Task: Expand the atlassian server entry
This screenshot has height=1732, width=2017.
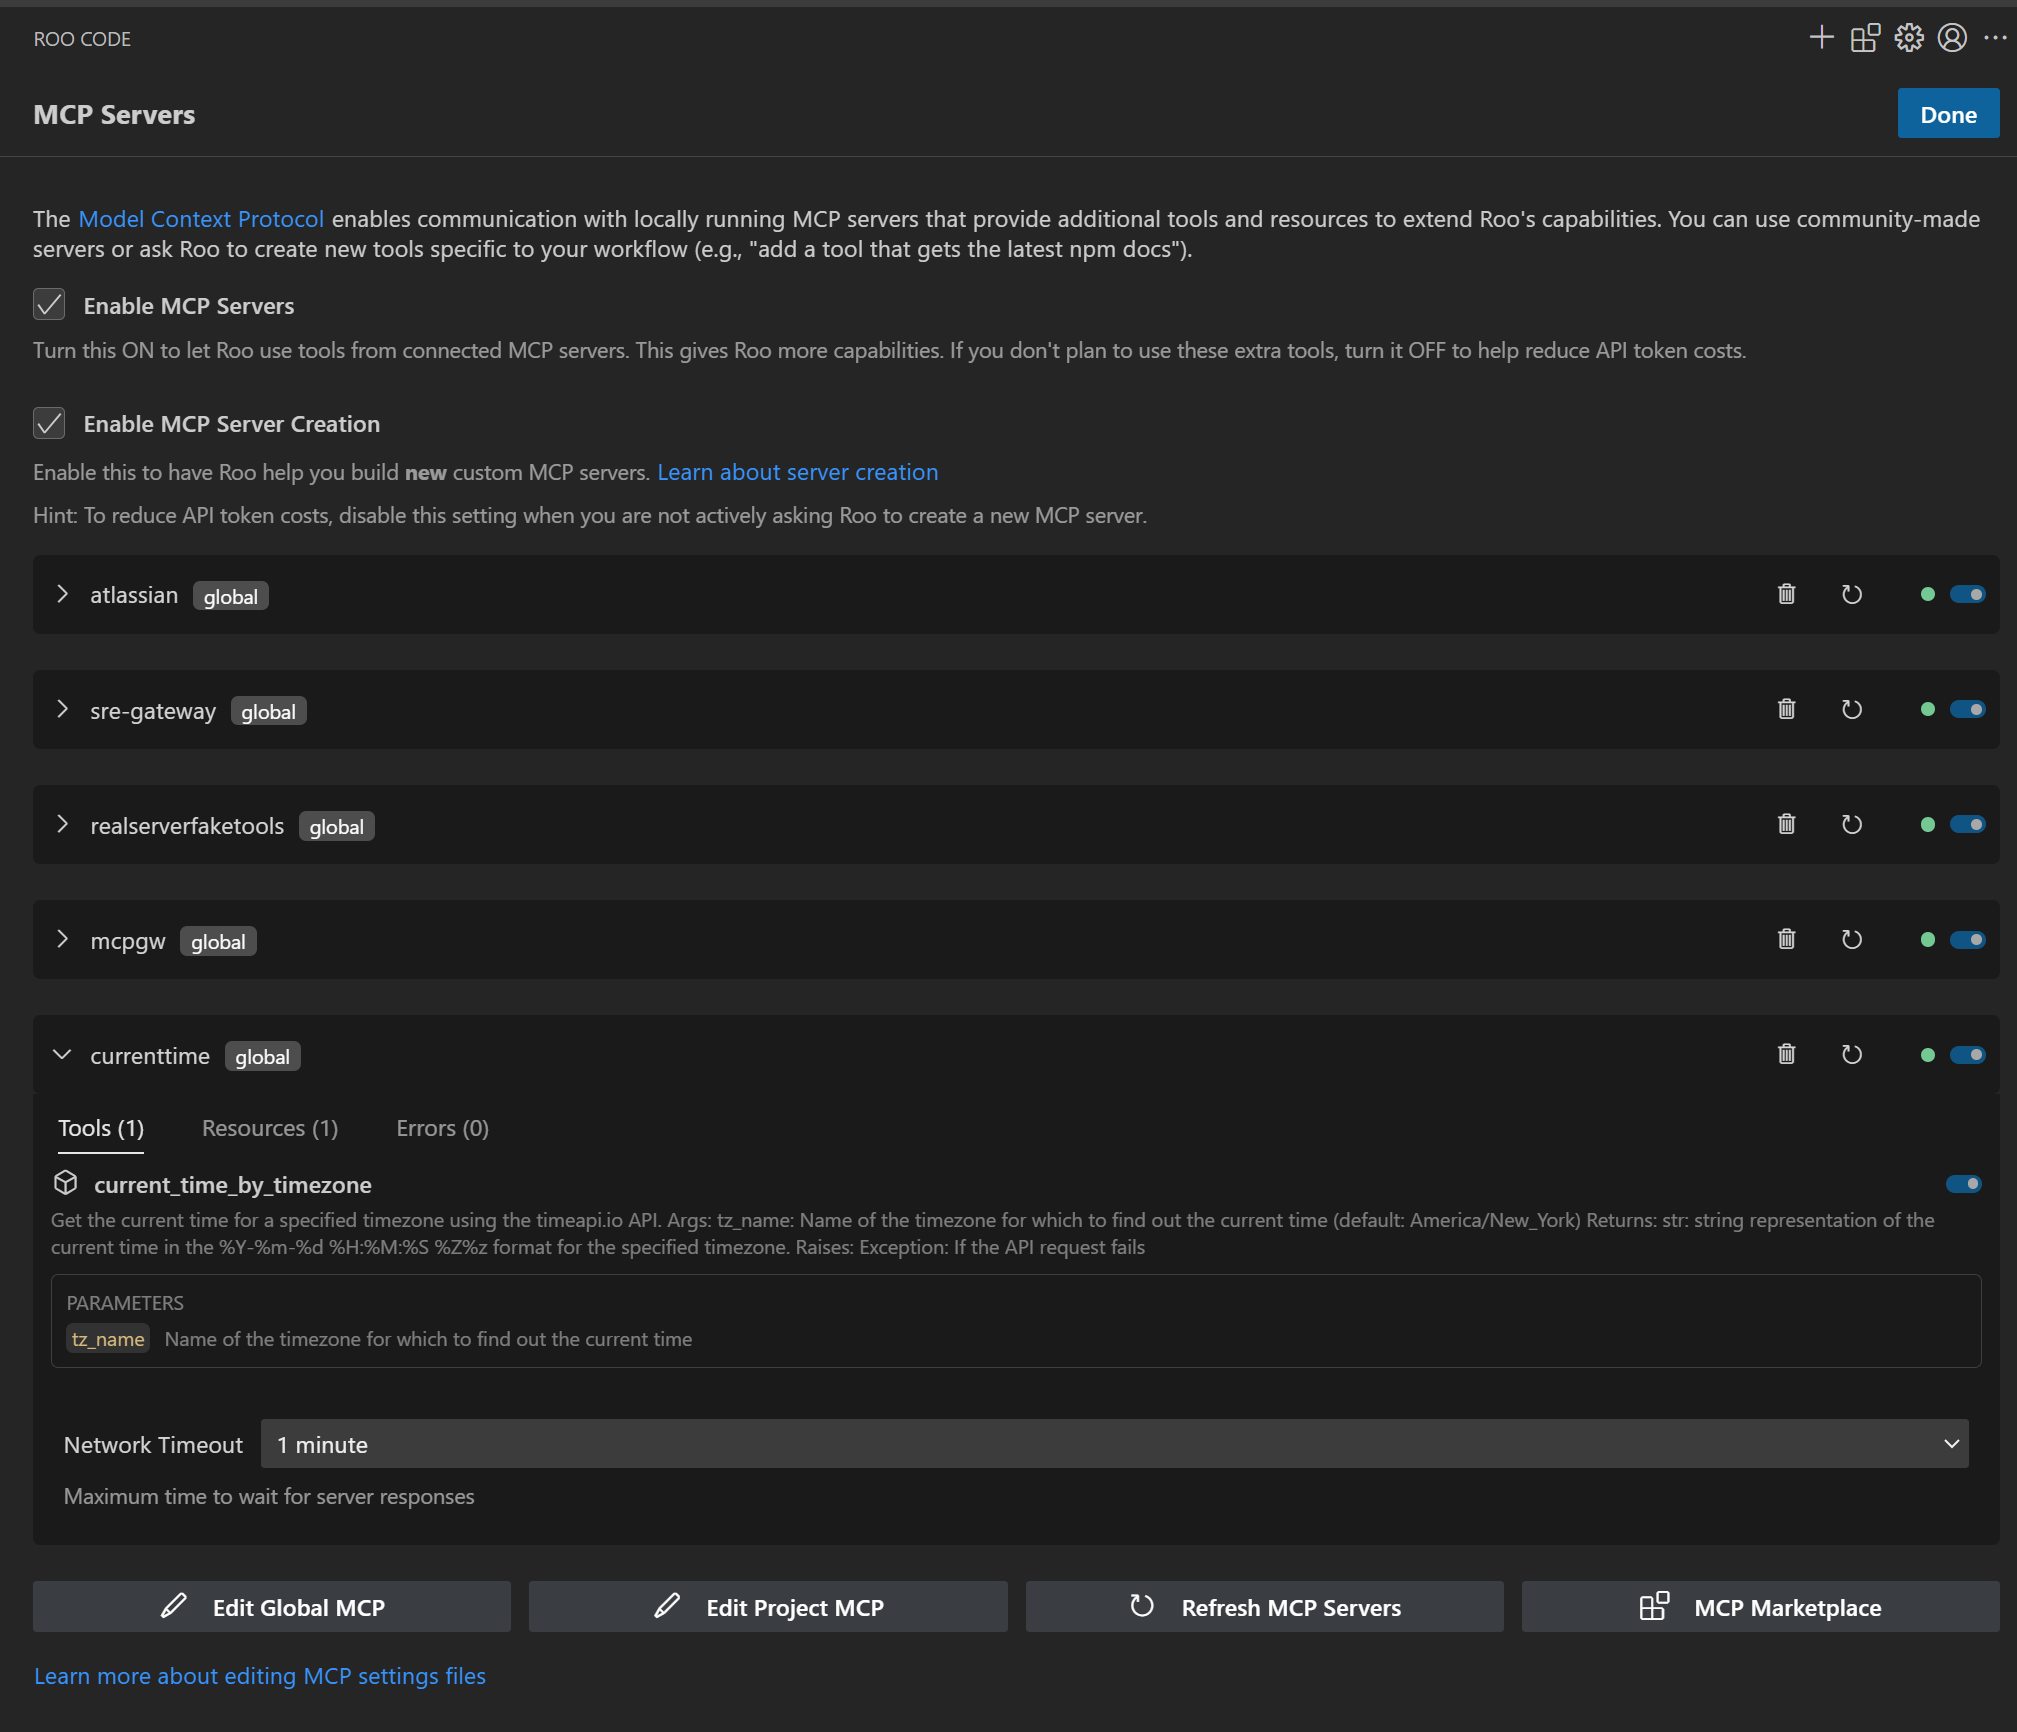Action: tap(63, 594)
